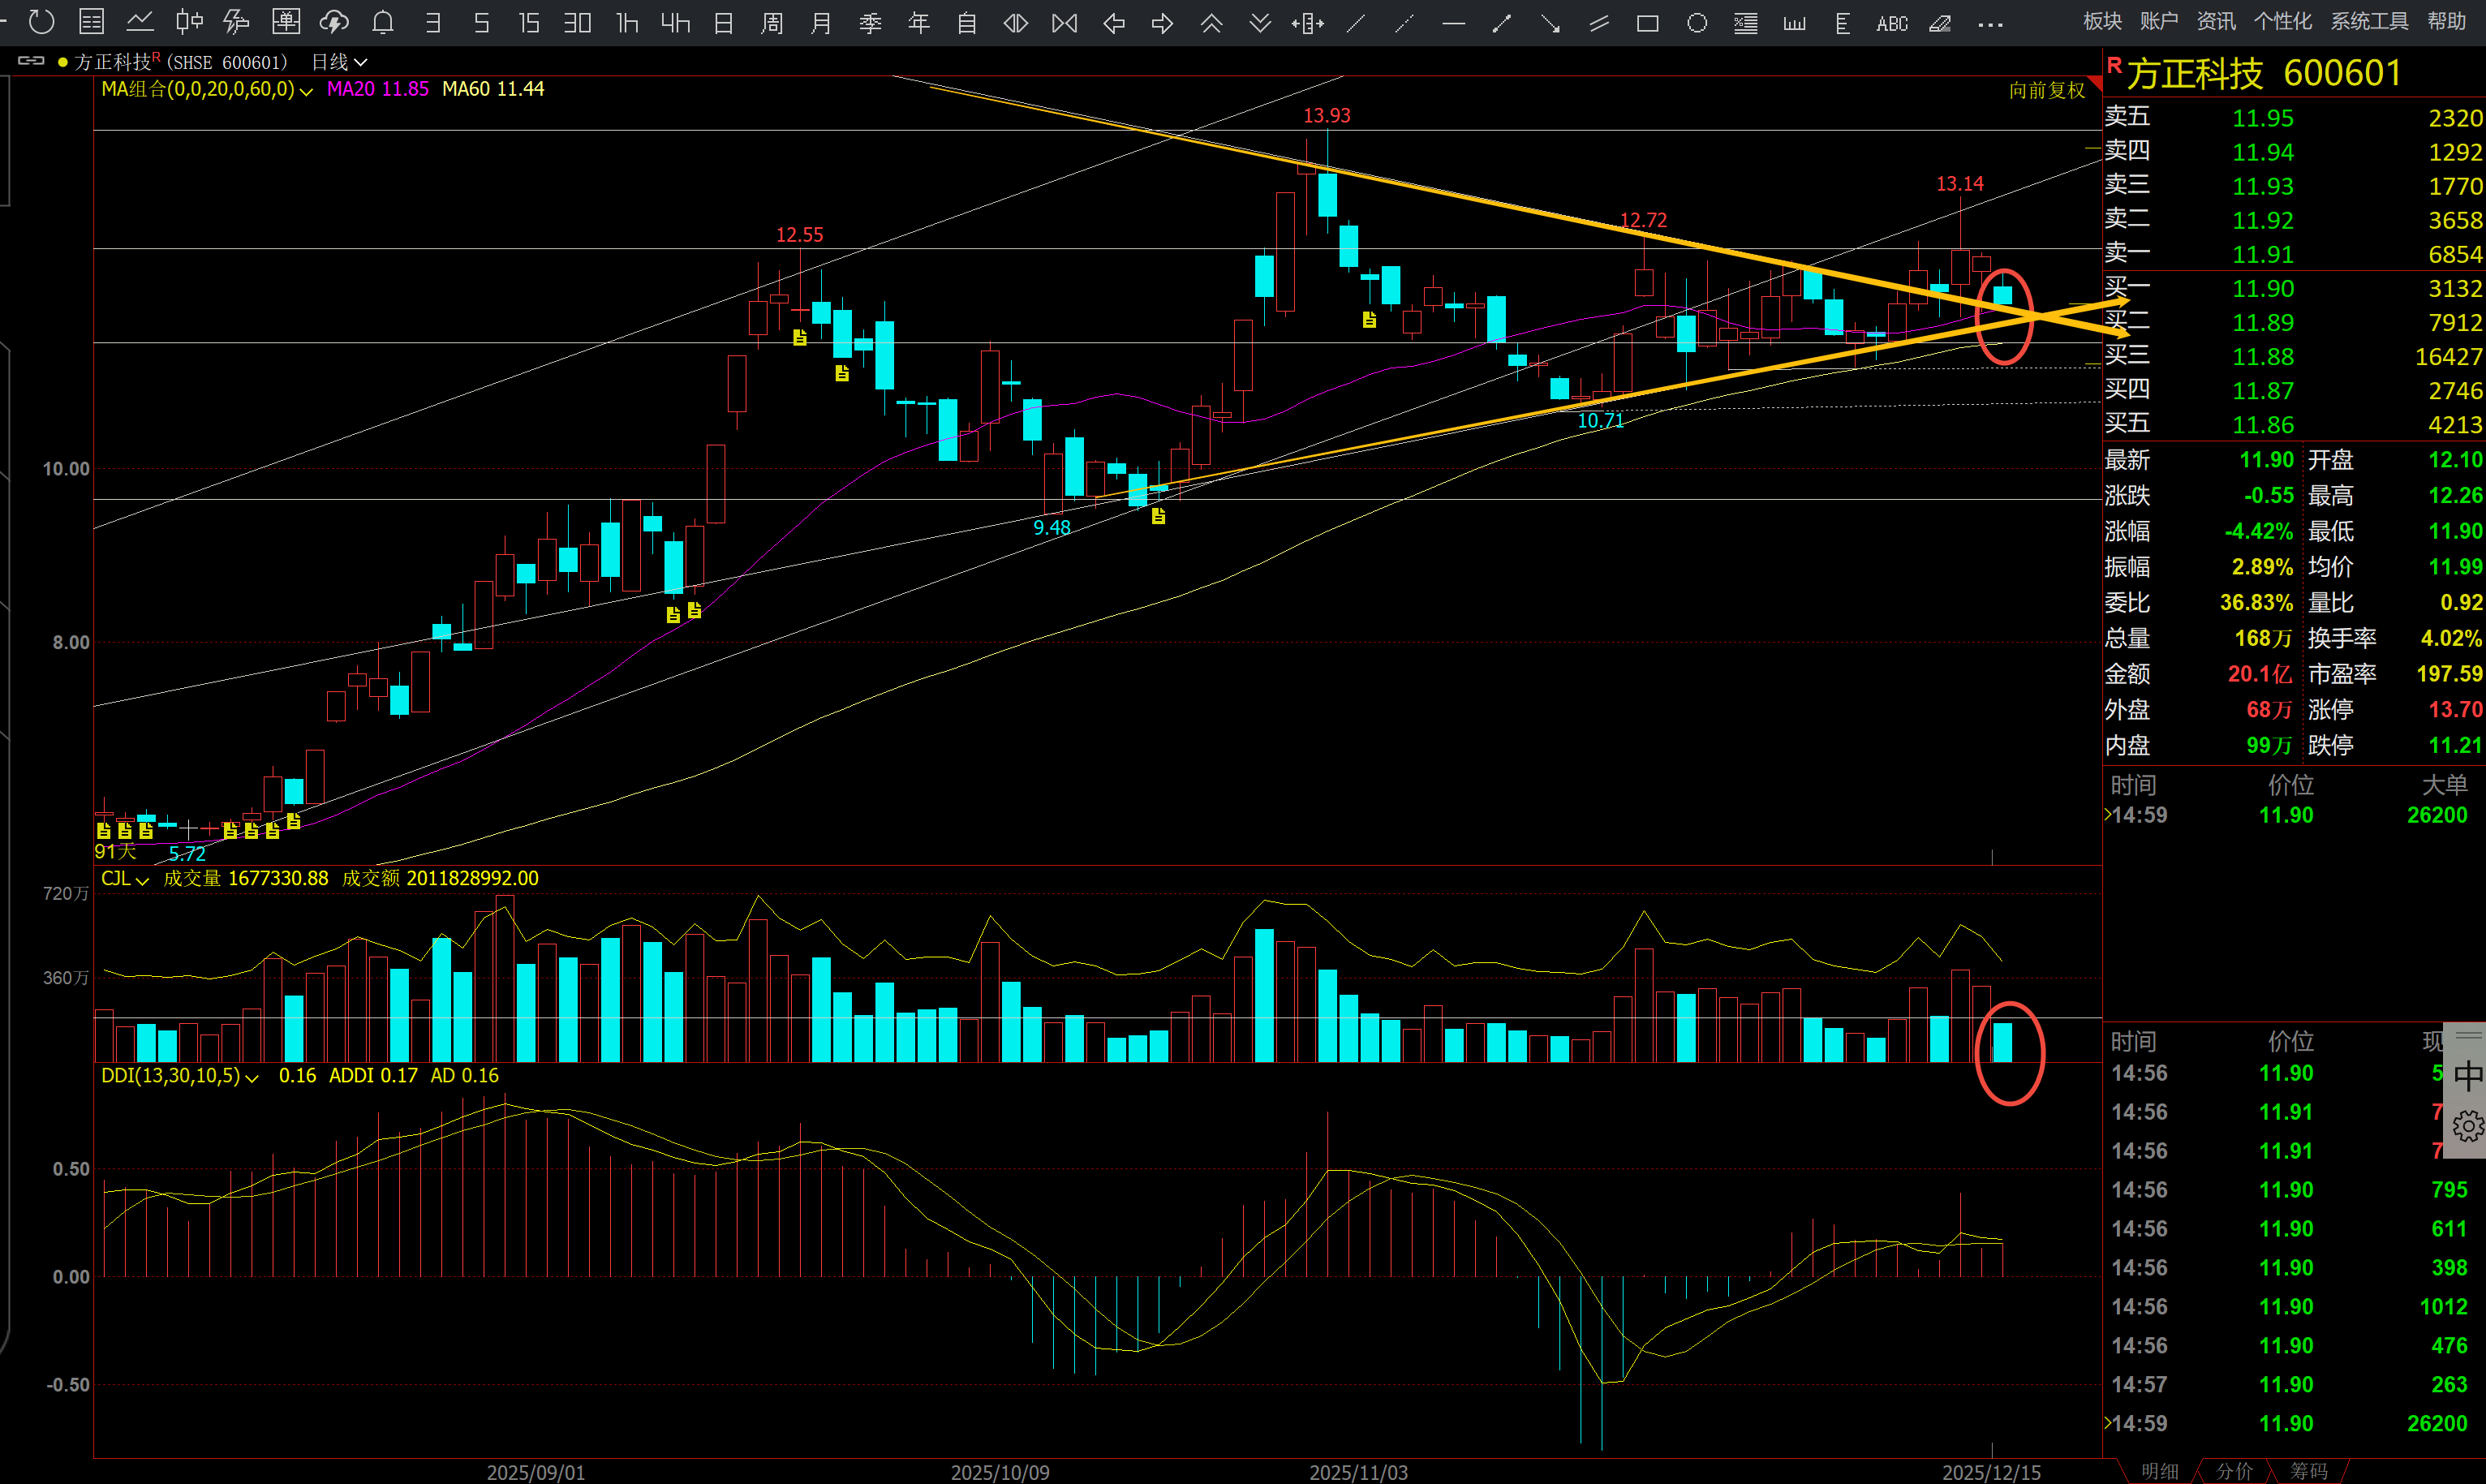Switch to the 分价 tab

(2233, 1471)
